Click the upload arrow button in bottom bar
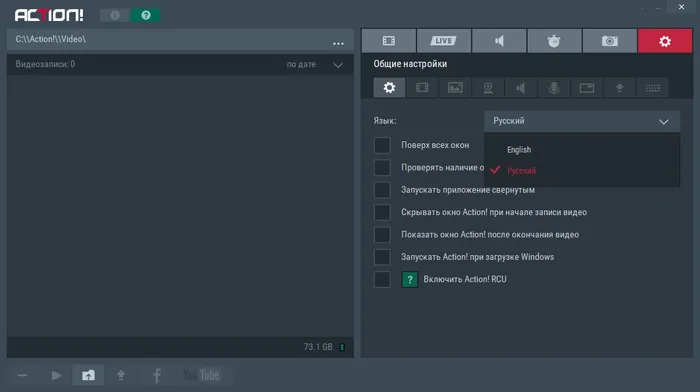 click(x=121, y=375)
